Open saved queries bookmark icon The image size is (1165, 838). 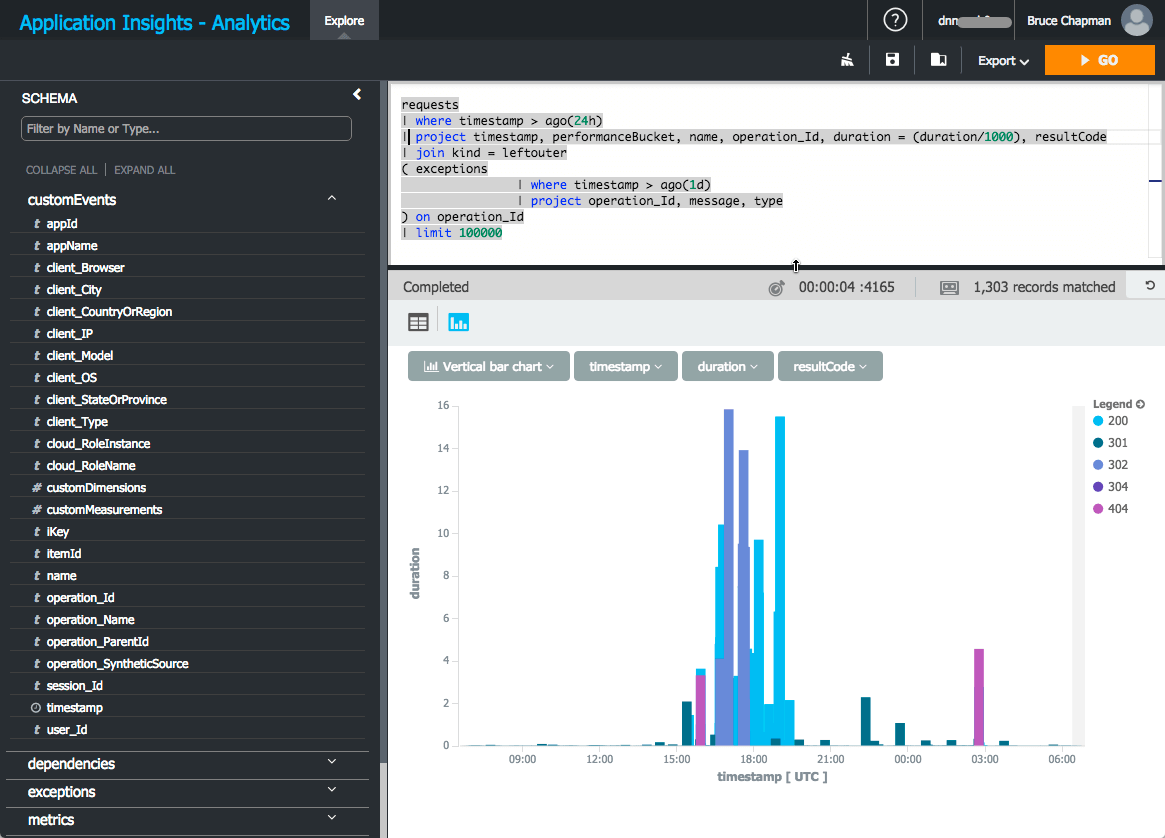click(x=938, y=61)
